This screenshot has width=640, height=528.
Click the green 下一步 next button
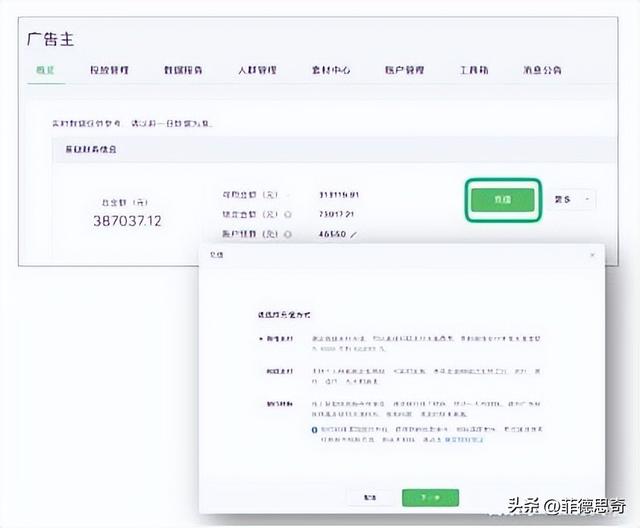coord(430,497)
